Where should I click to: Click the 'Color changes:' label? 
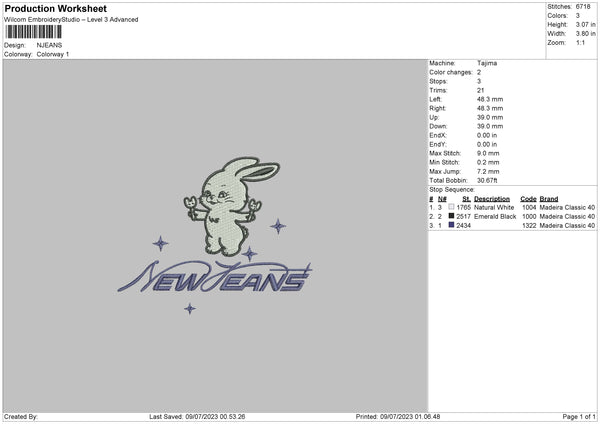tap(451, 72)
